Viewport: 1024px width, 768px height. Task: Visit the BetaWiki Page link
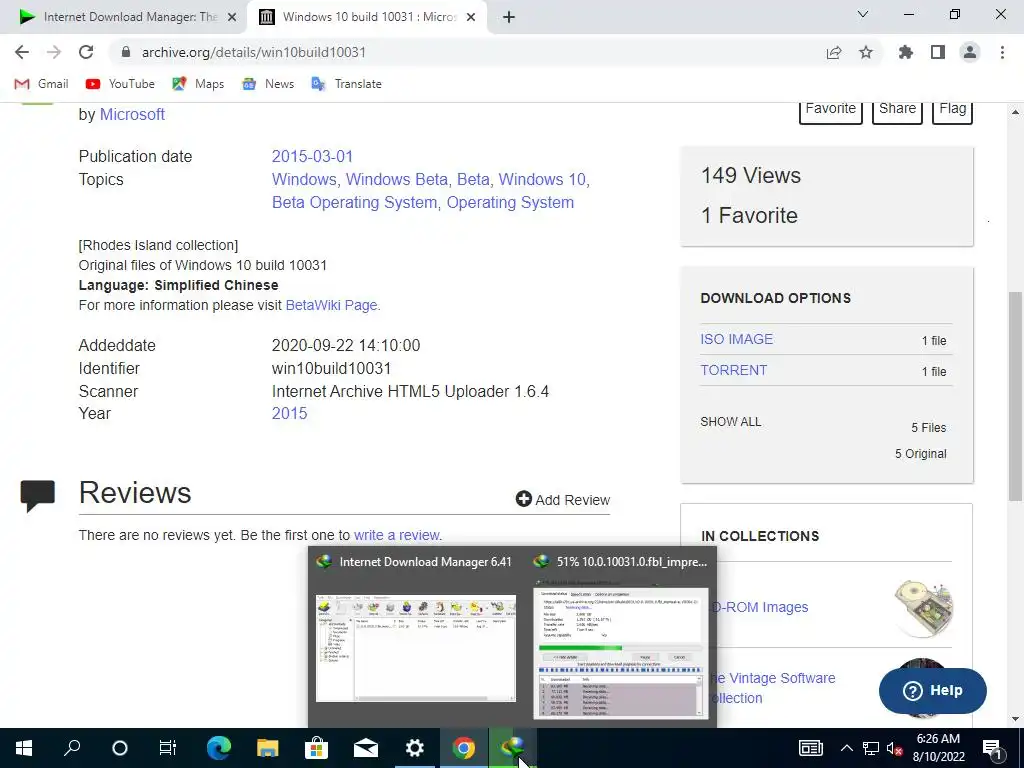pyautogui.click(x=331, y=305)
